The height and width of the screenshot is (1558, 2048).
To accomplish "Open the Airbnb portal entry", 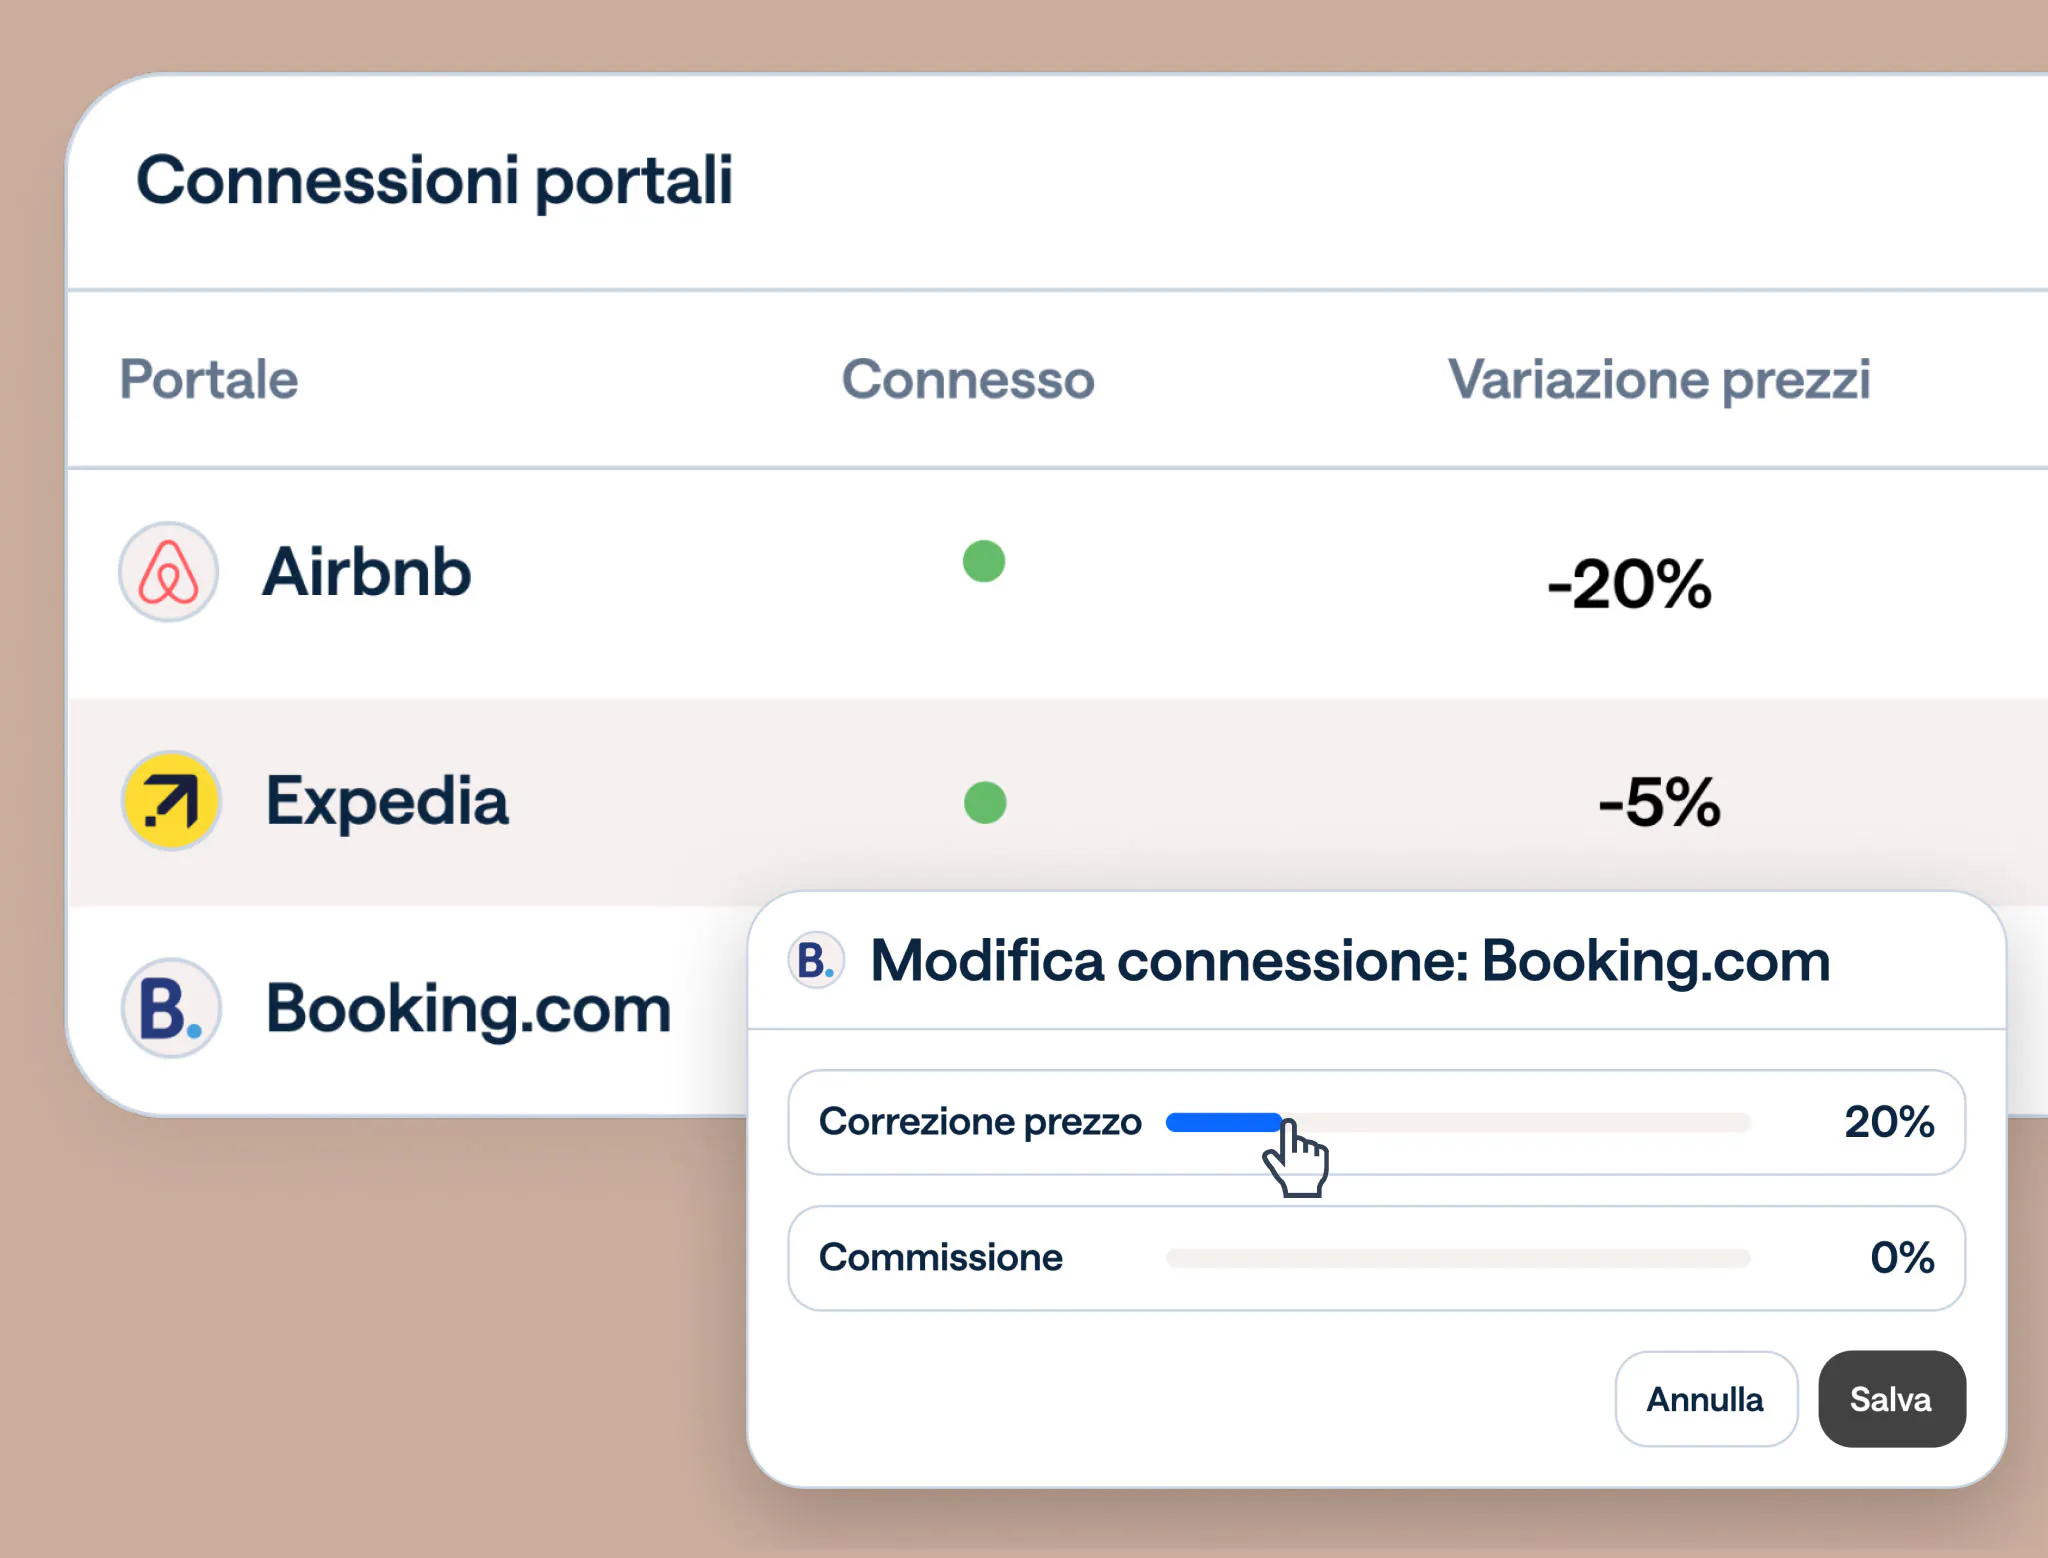I will coord(366,572).
